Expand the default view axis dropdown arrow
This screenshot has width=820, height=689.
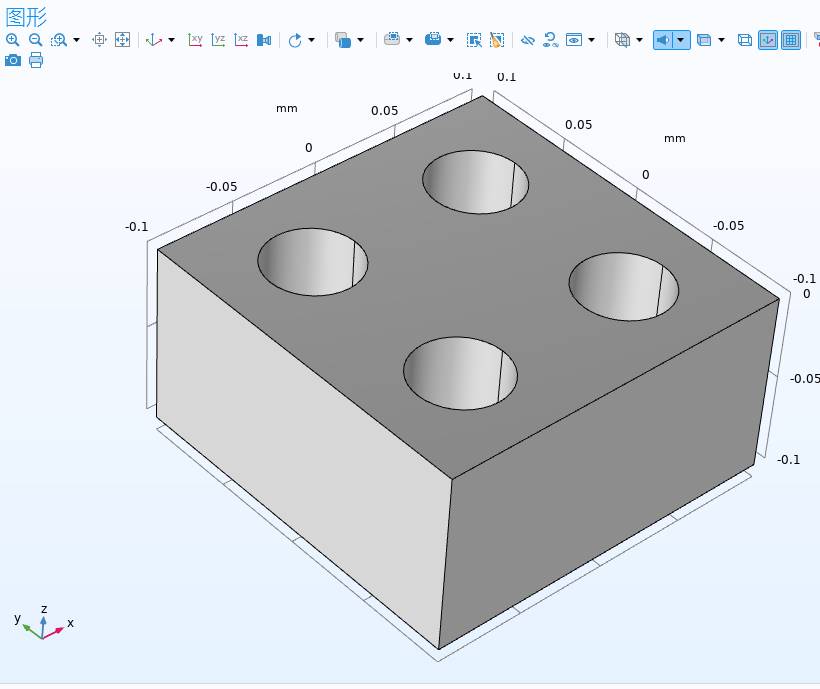171,40
